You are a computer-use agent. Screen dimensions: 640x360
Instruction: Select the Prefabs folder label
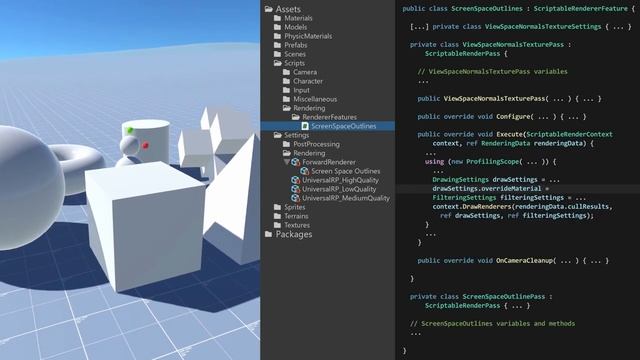(x=296, y=45)
